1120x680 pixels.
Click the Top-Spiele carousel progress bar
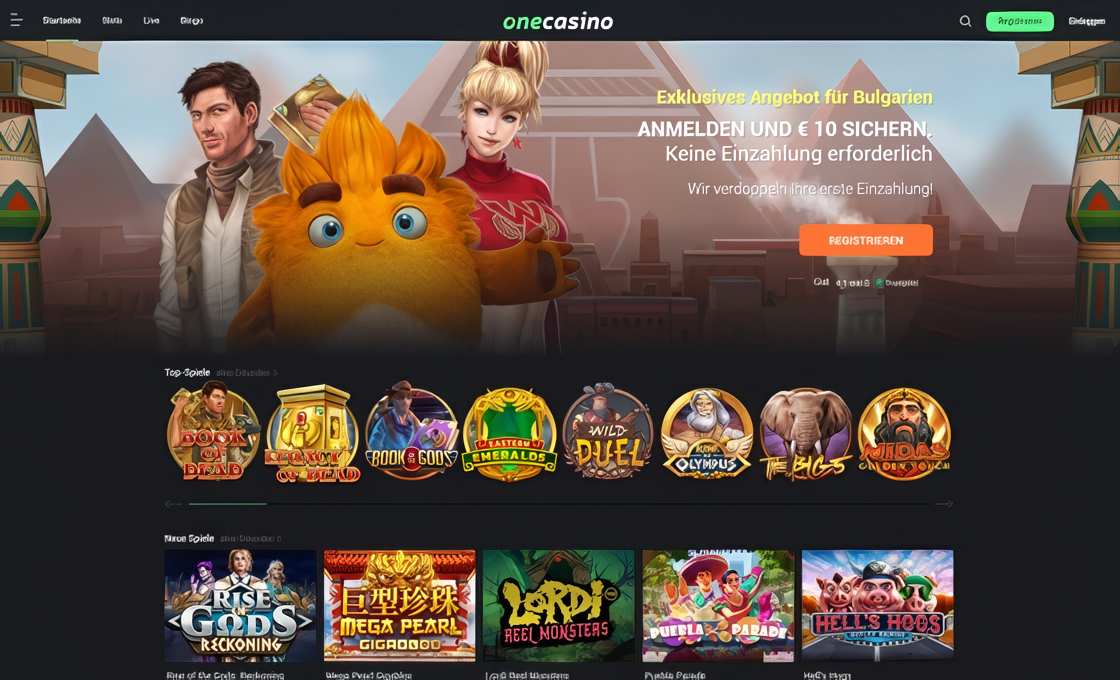point(559,504)
